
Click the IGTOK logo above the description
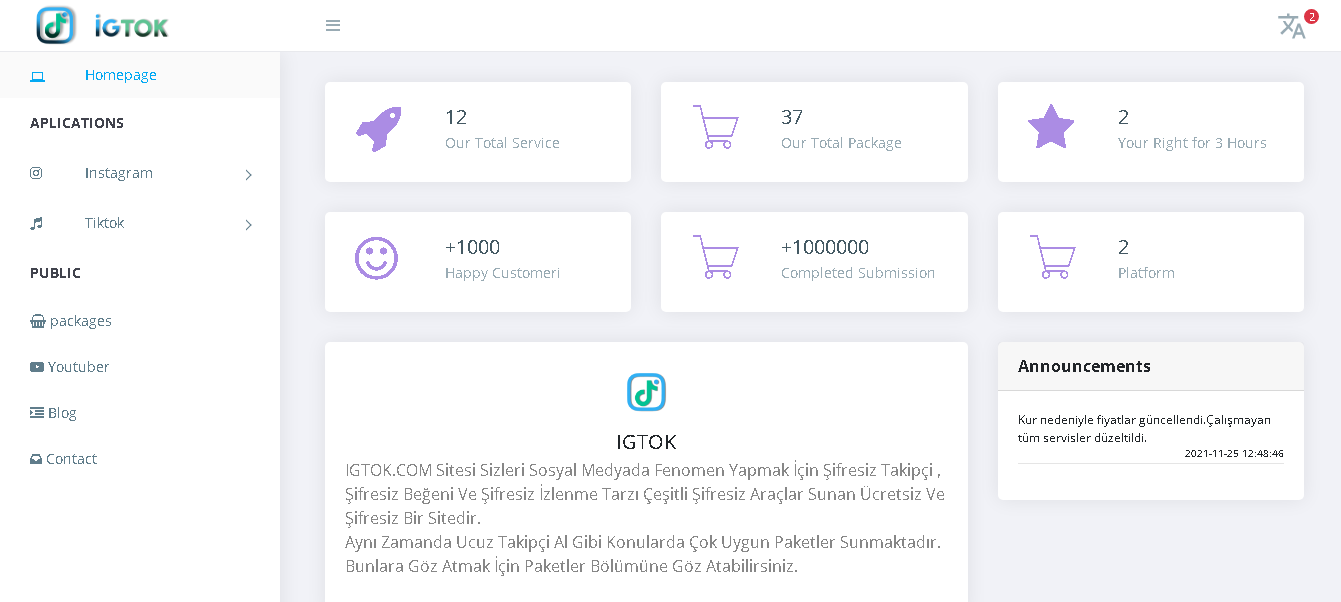(646, 392)
